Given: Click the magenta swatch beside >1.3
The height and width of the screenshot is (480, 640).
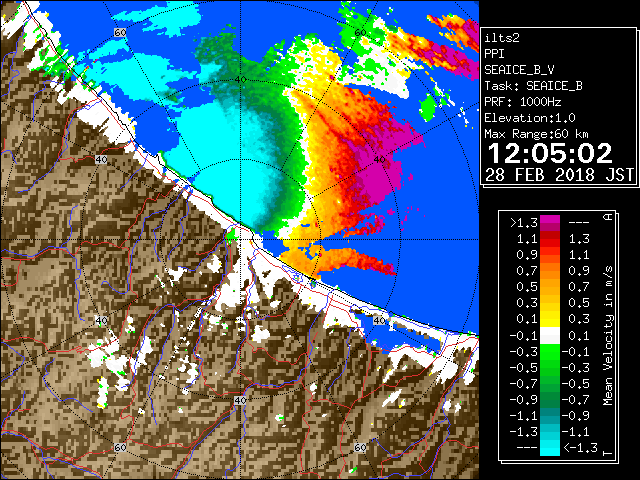Looking at the screenshot, I should pyautogui.click(x=550, y=223).
